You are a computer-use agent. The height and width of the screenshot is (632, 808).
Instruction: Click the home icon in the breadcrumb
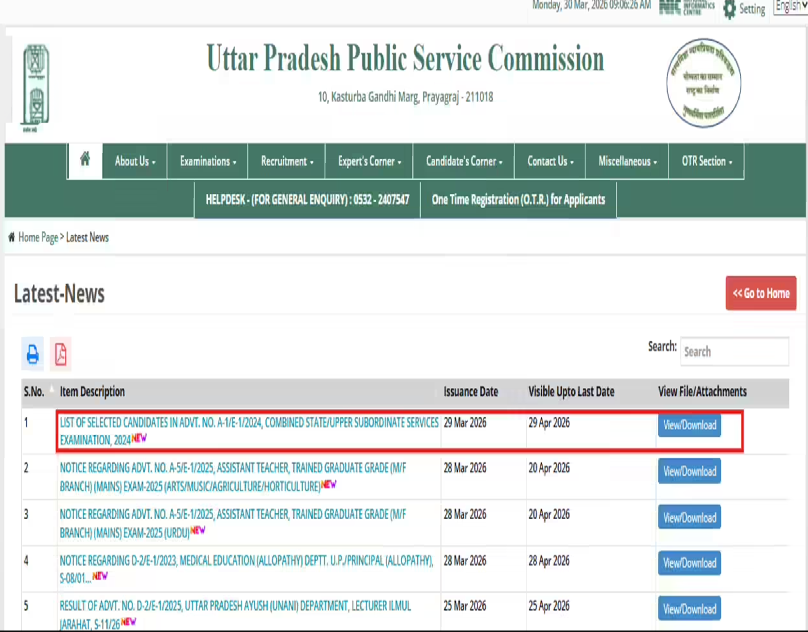tap(13, 237)
